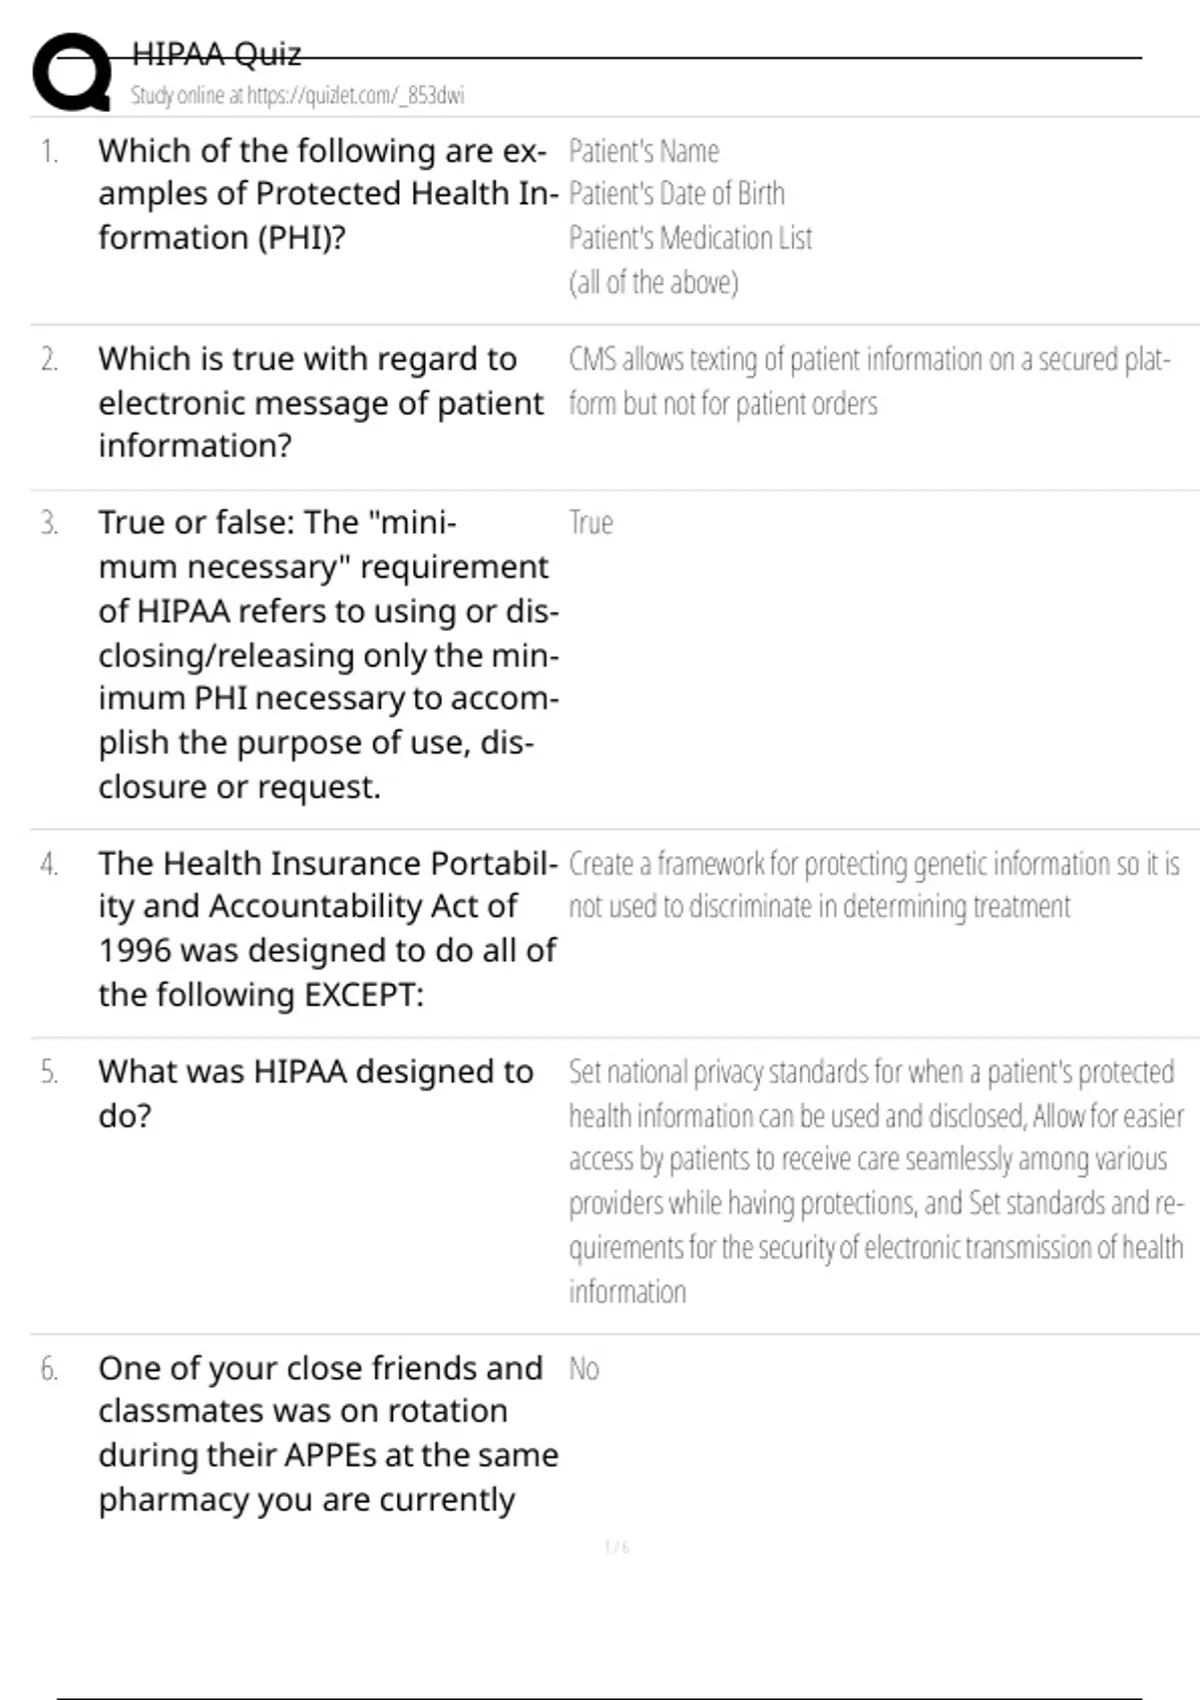The width and height of the screenshot is (1200, 1700).
Task: Click the answer "Patient's Medication List"
Action: (690, 238)
